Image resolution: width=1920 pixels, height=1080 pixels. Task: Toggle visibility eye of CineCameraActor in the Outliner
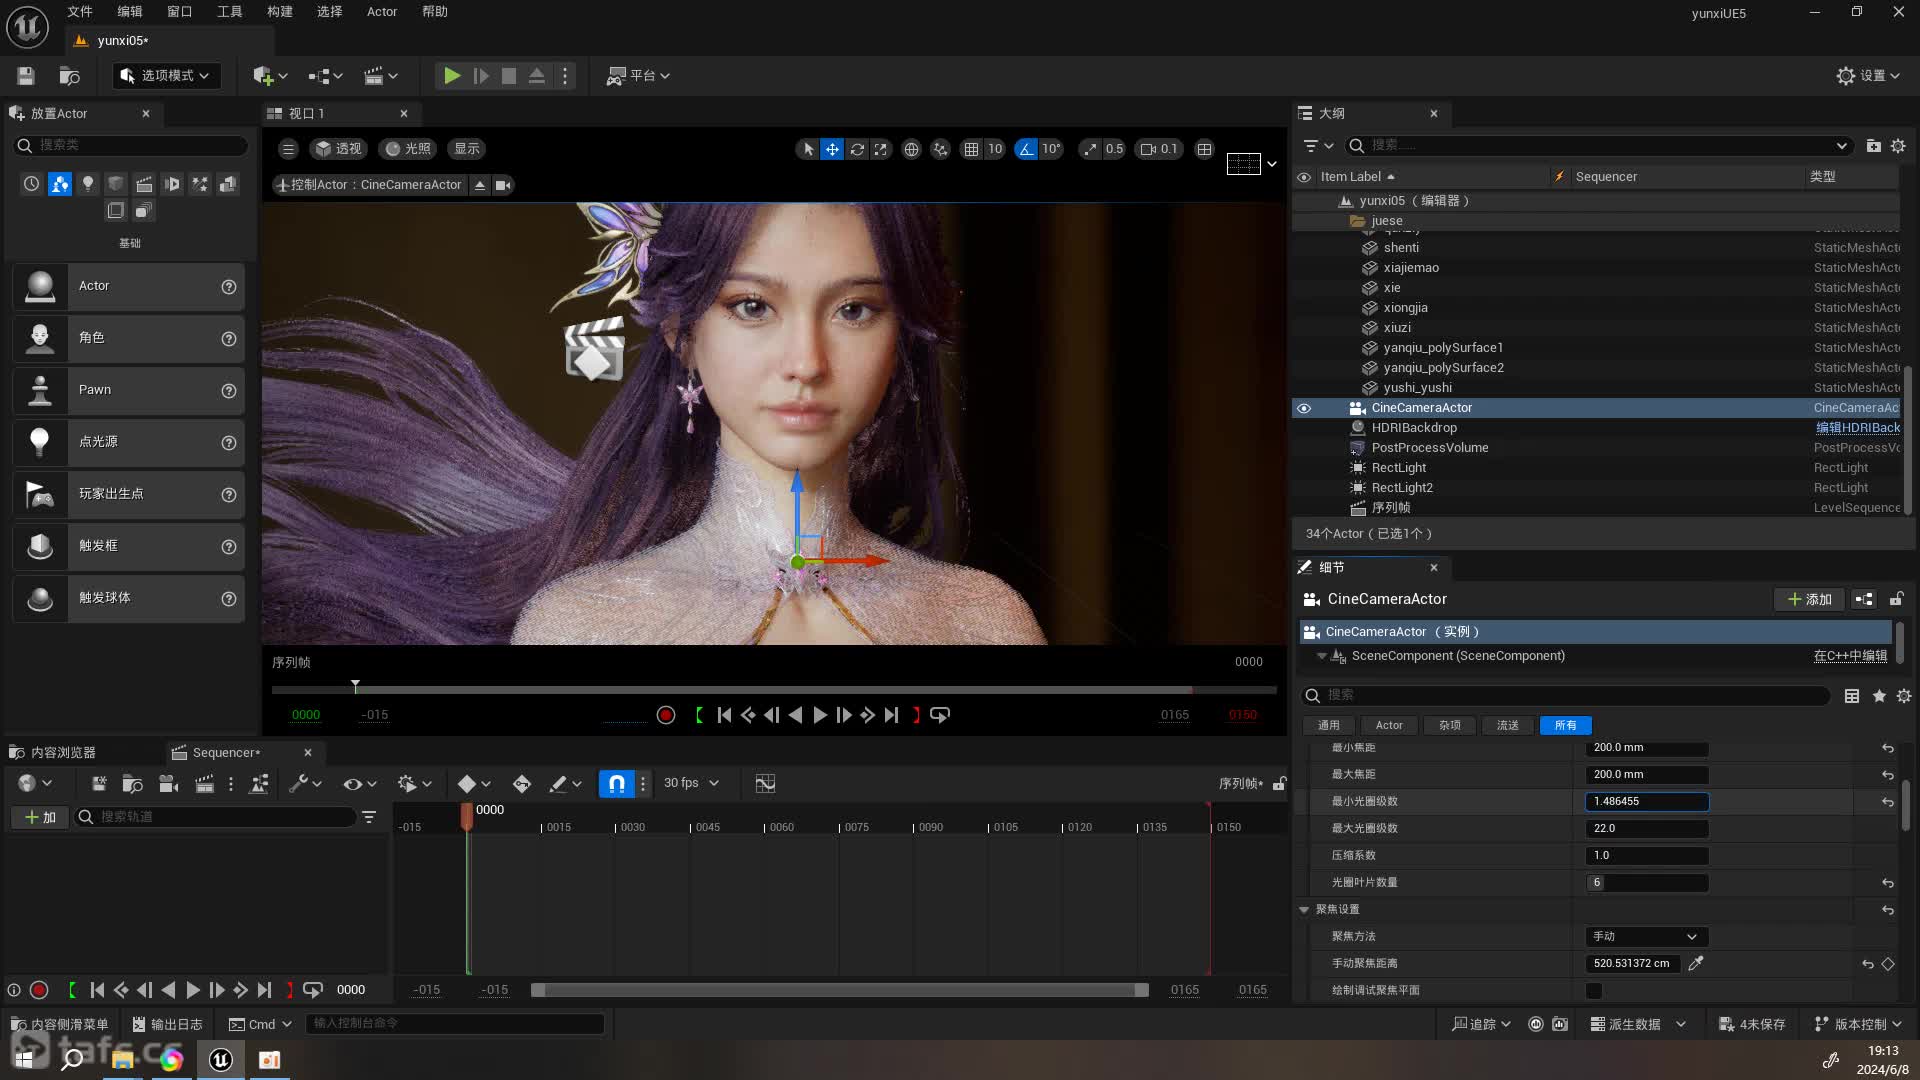click(1304, 408)
